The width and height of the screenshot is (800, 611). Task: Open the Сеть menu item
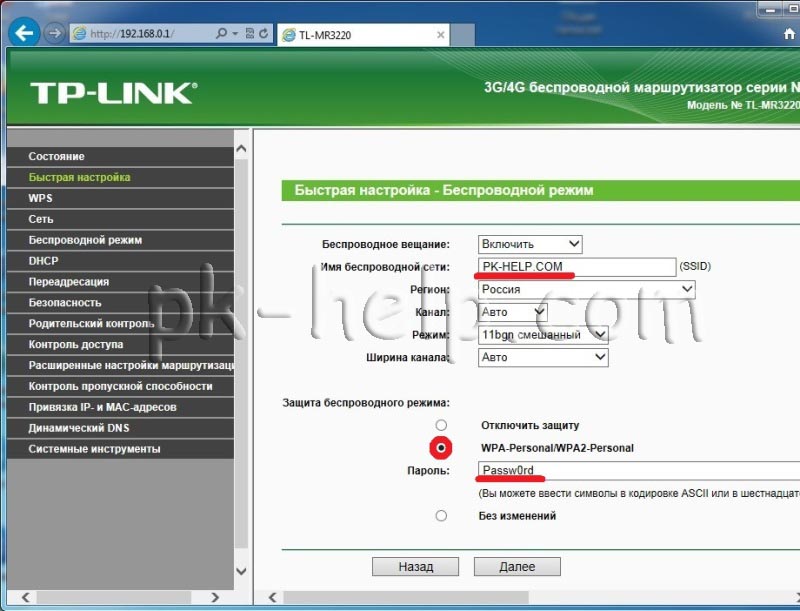tap(120, 219)
